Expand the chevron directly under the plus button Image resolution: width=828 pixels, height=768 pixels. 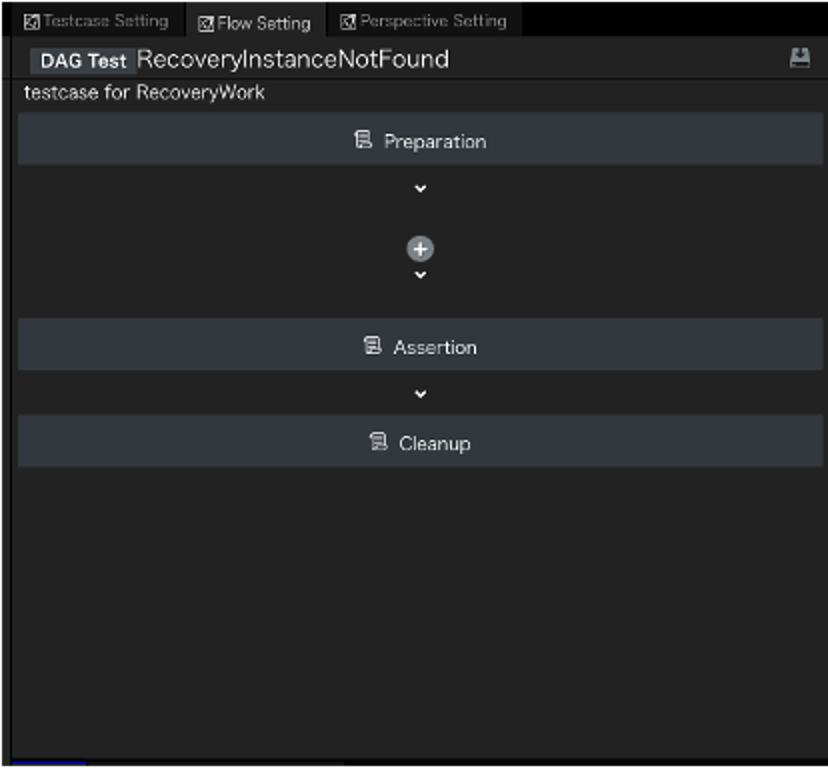[x=420, y=275]
